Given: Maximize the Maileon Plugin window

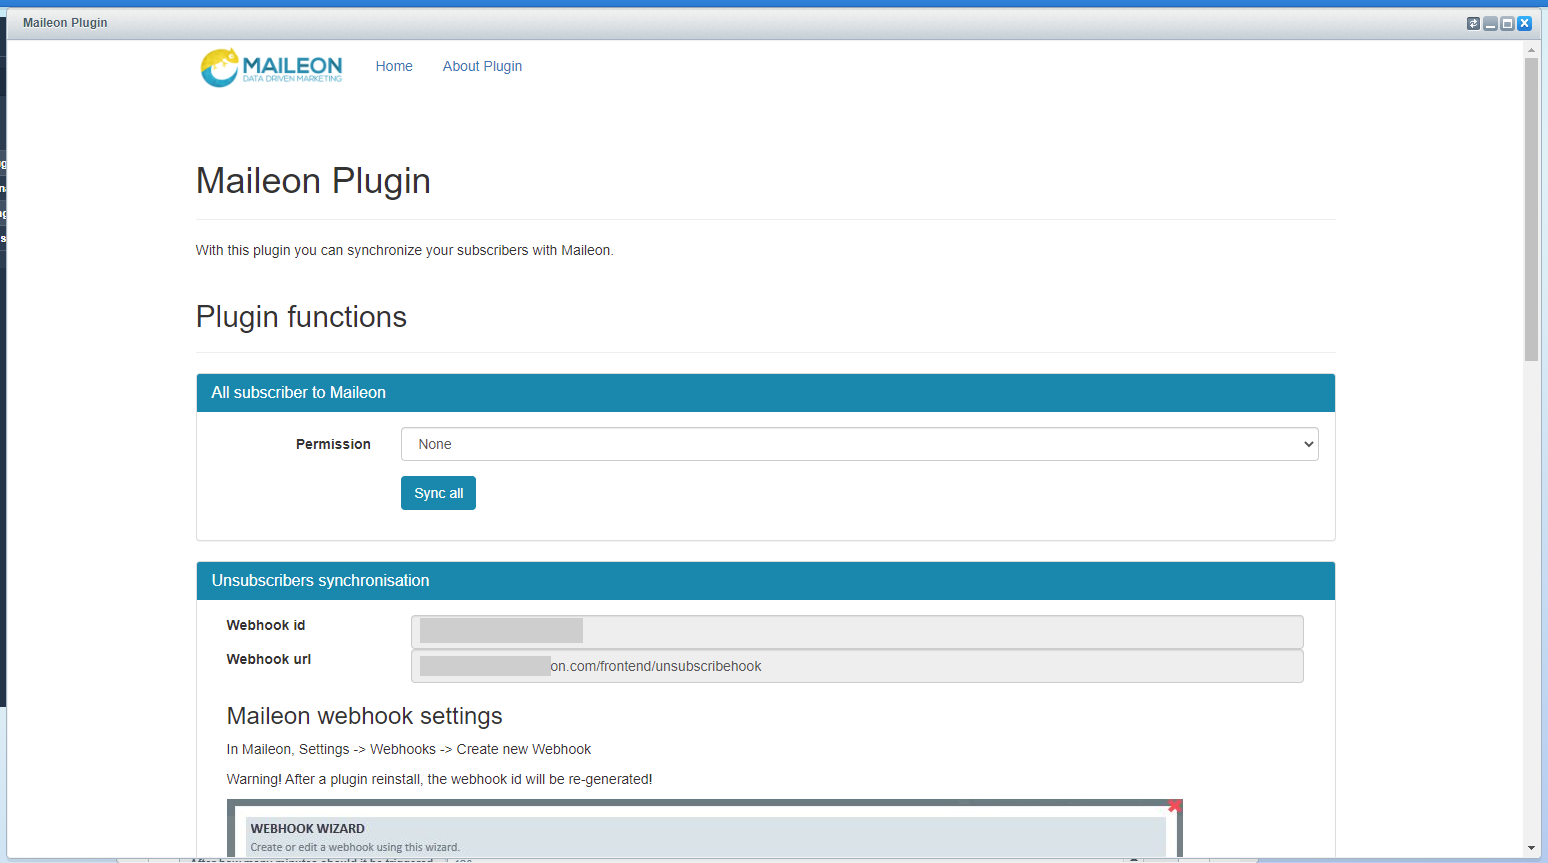Looking at the screenshot, I should coord(1507,23).
